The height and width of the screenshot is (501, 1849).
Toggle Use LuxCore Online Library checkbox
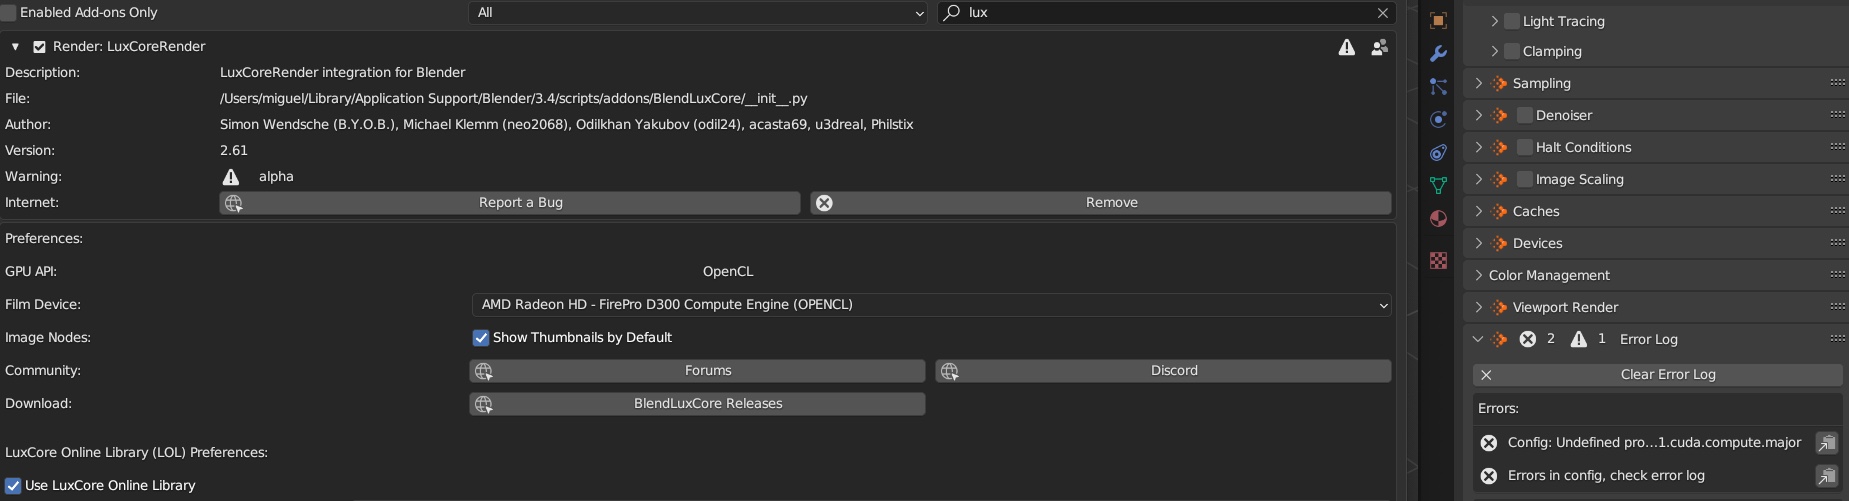click(x=13, y=486)
